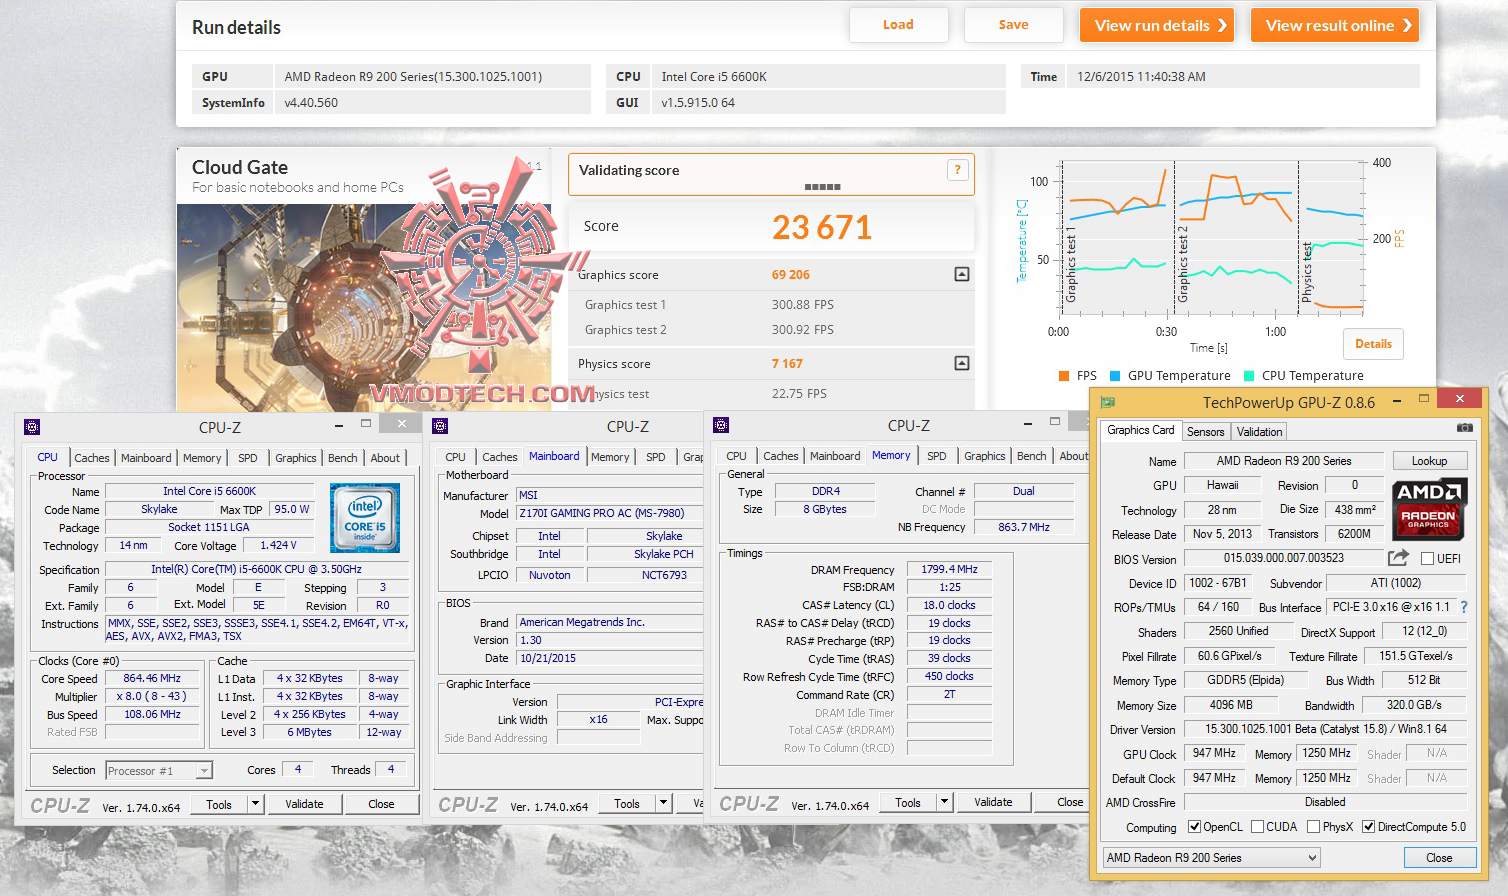The height and width of the screenshot is (896, 1508).
Task: Click the GPU-Z title bar app icon
Action: (x=1107, y=402)
